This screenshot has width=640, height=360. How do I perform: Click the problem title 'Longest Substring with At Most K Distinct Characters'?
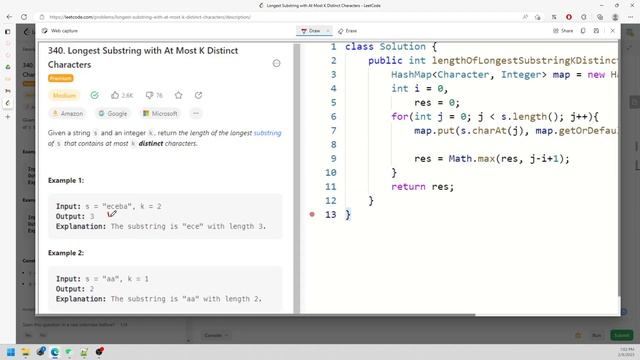click(143, 58)
